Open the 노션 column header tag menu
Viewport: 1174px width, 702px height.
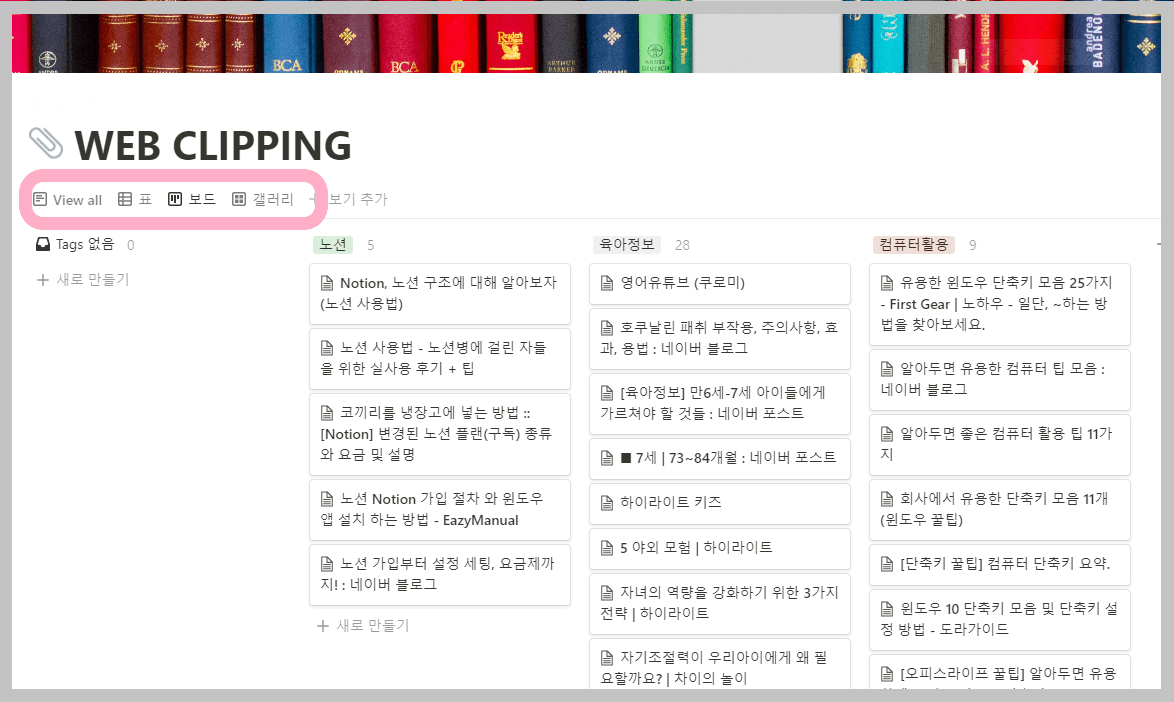[x=332, y=243]
